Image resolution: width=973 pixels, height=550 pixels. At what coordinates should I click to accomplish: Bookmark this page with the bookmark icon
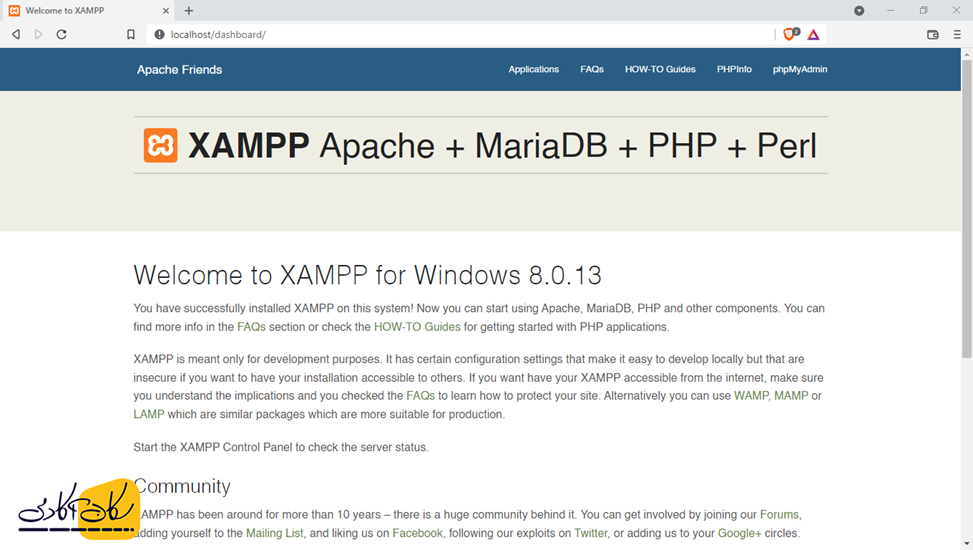[x=130, y=35]
